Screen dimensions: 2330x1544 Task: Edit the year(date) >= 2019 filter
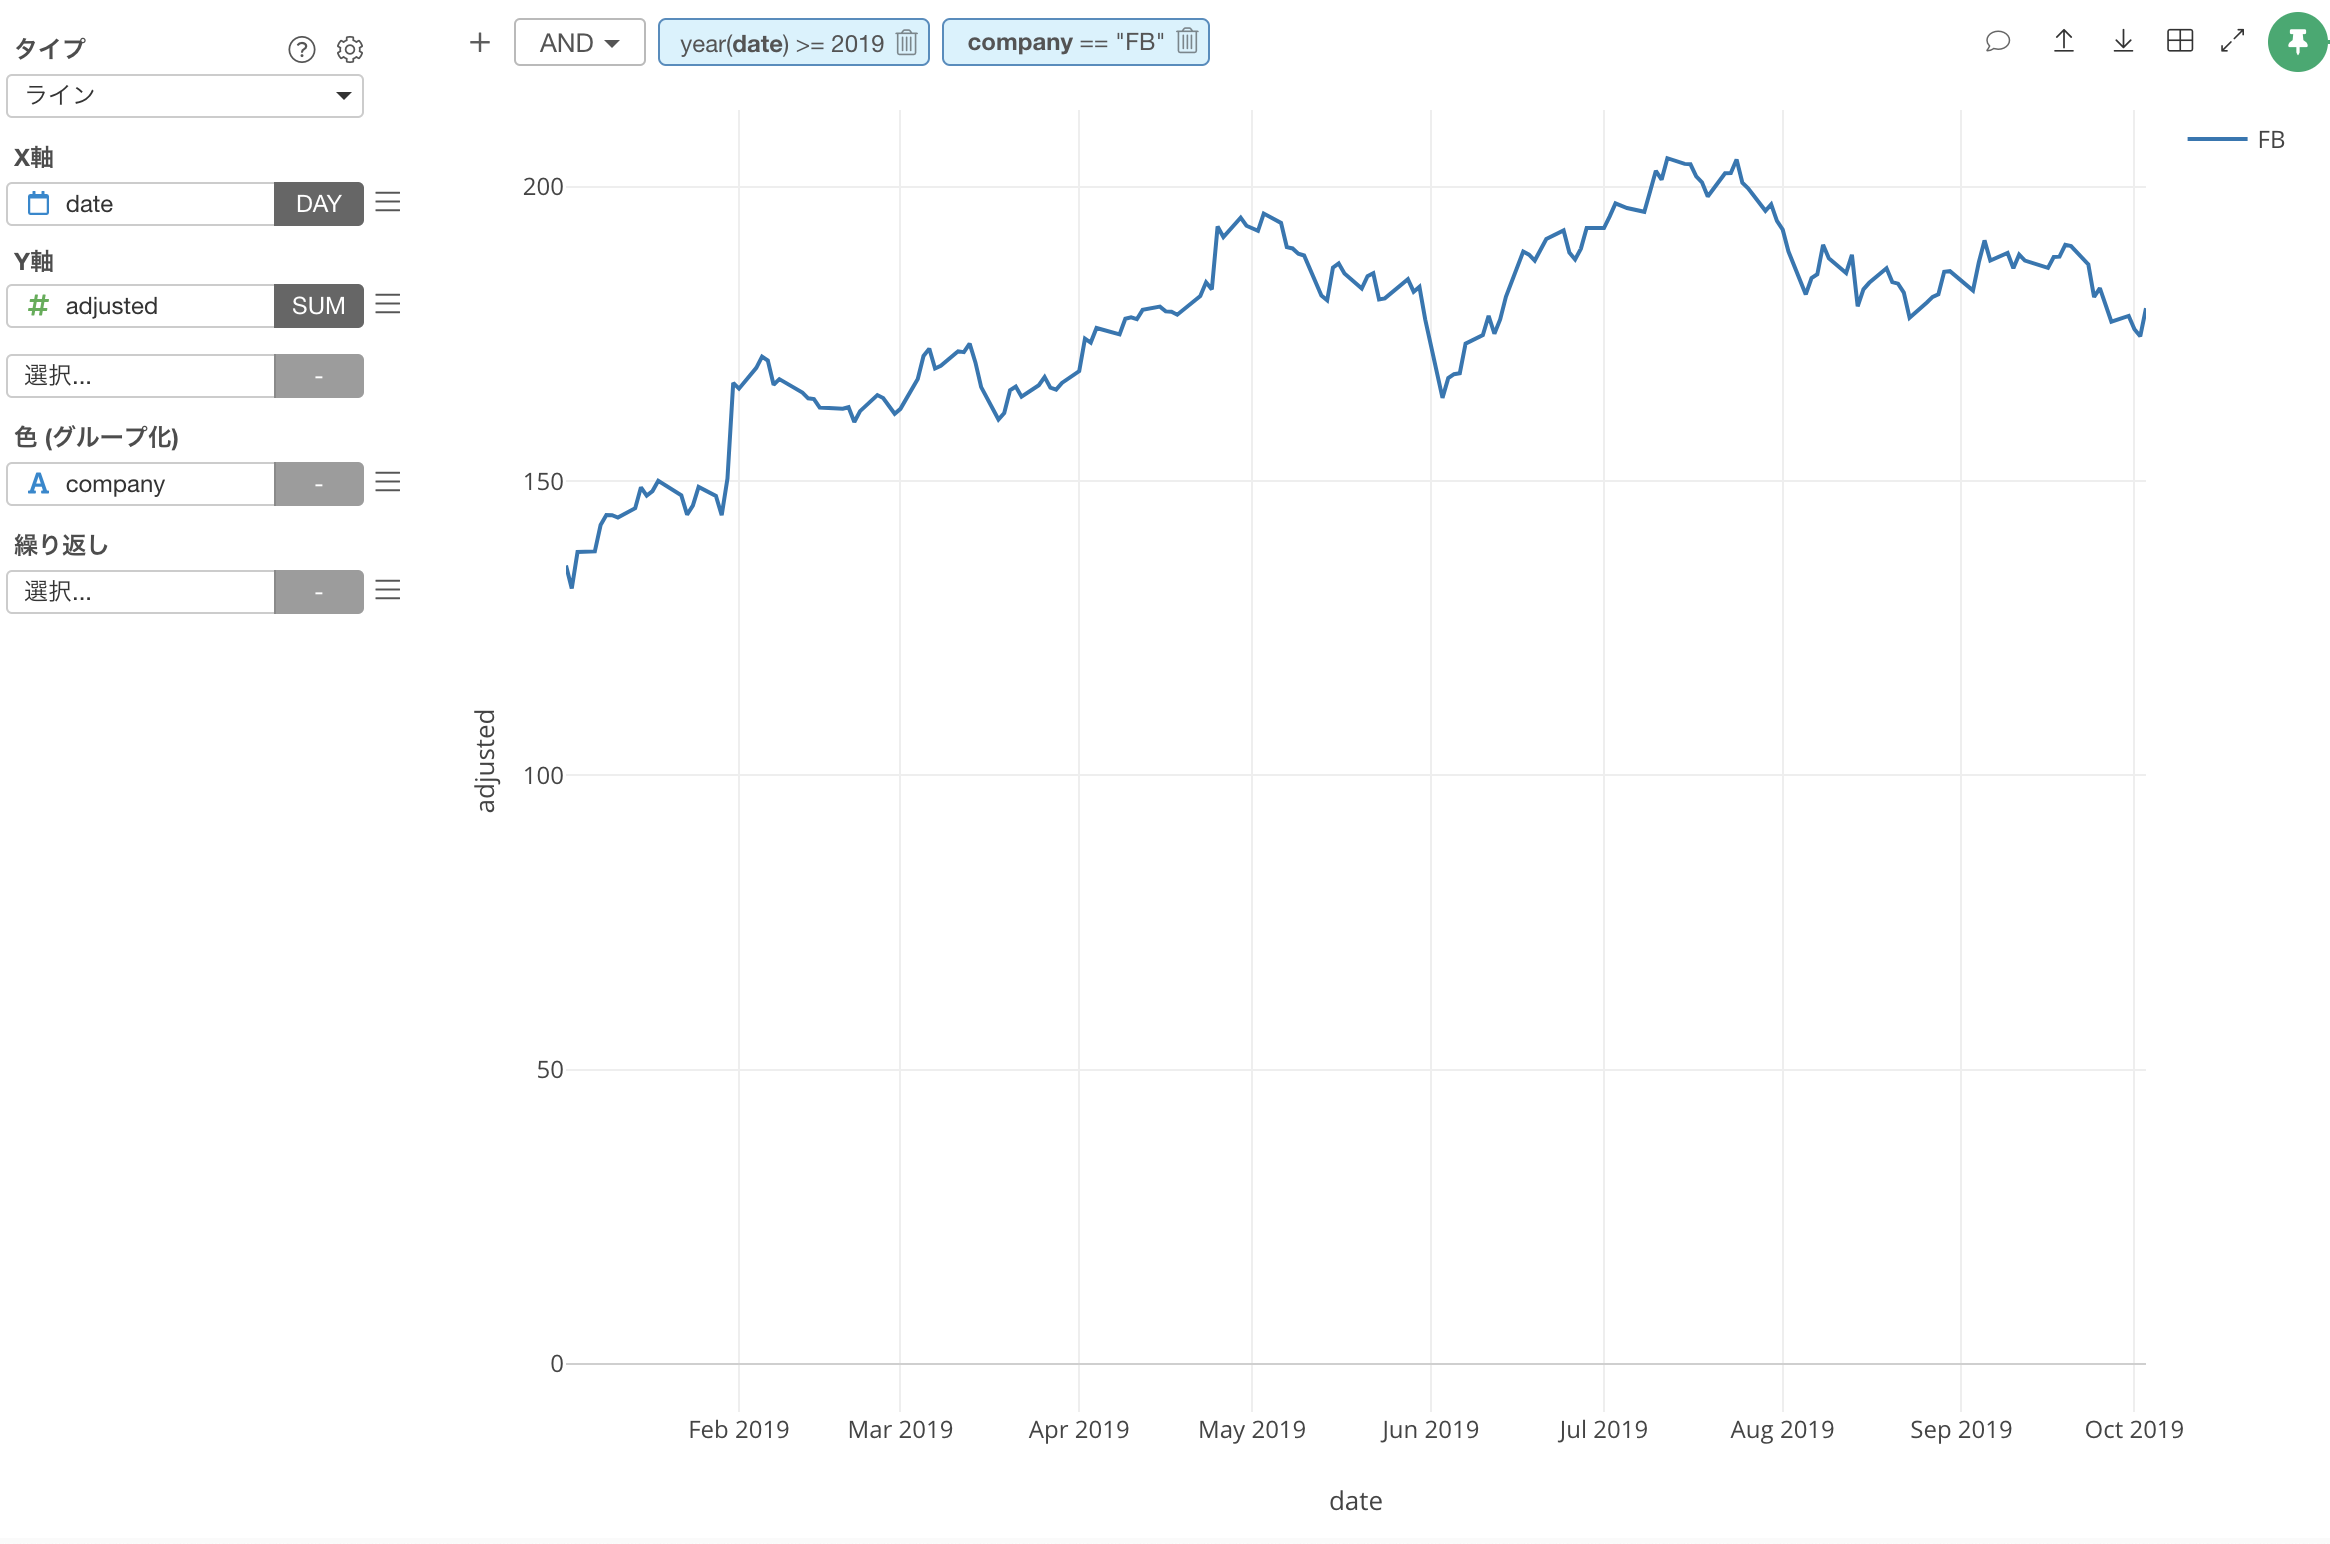[781, 43]
